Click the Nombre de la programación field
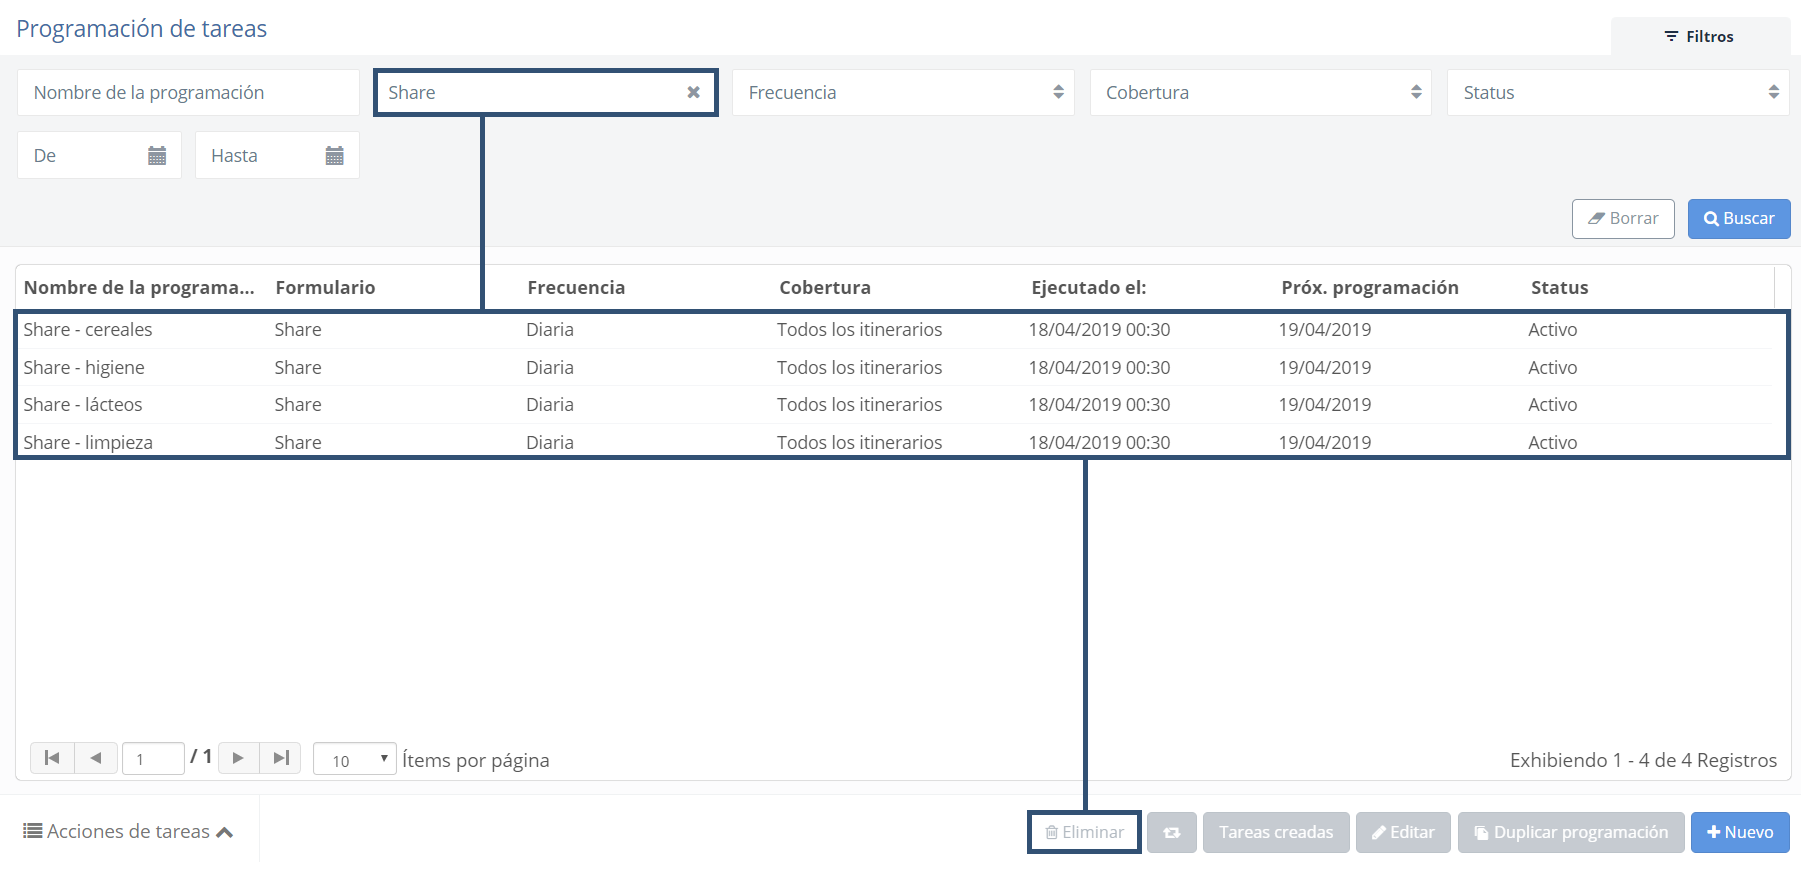Image resolution: width=1801 pixels, height=870 pixels. [188, 92]
